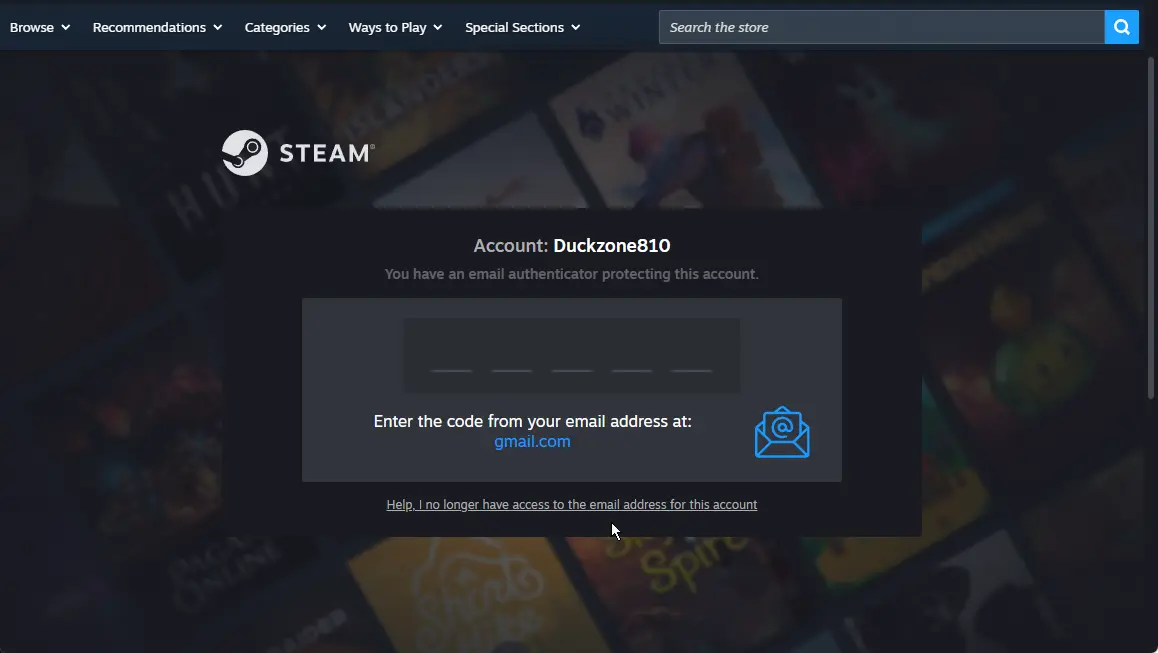Click the gmail.com email link

point(532,442)
